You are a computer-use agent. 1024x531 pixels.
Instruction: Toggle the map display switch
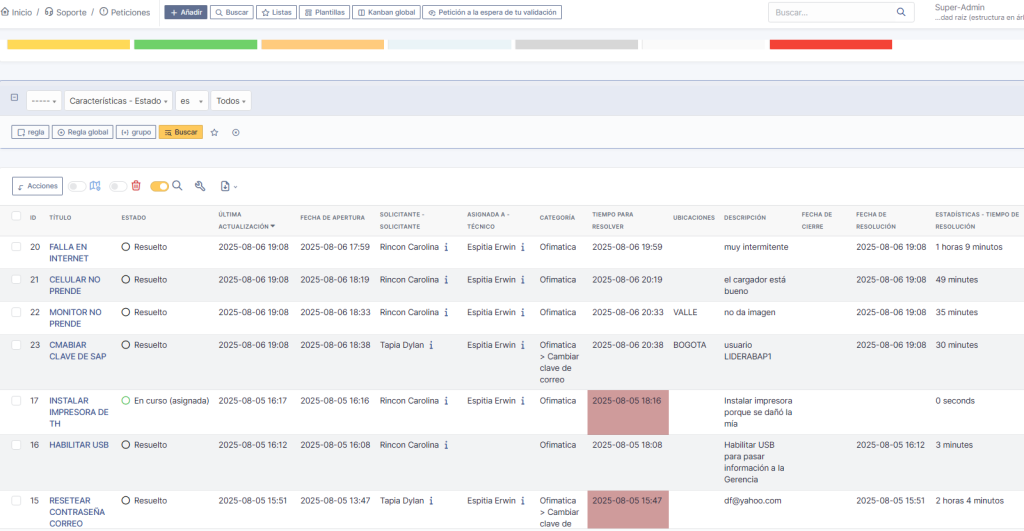pos(76,186)
